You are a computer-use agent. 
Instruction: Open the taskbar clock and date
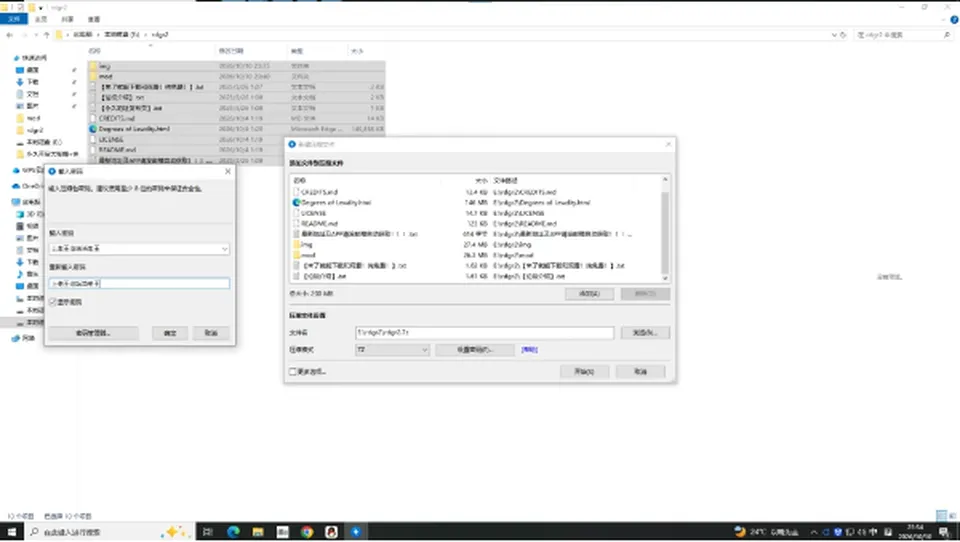915,532
